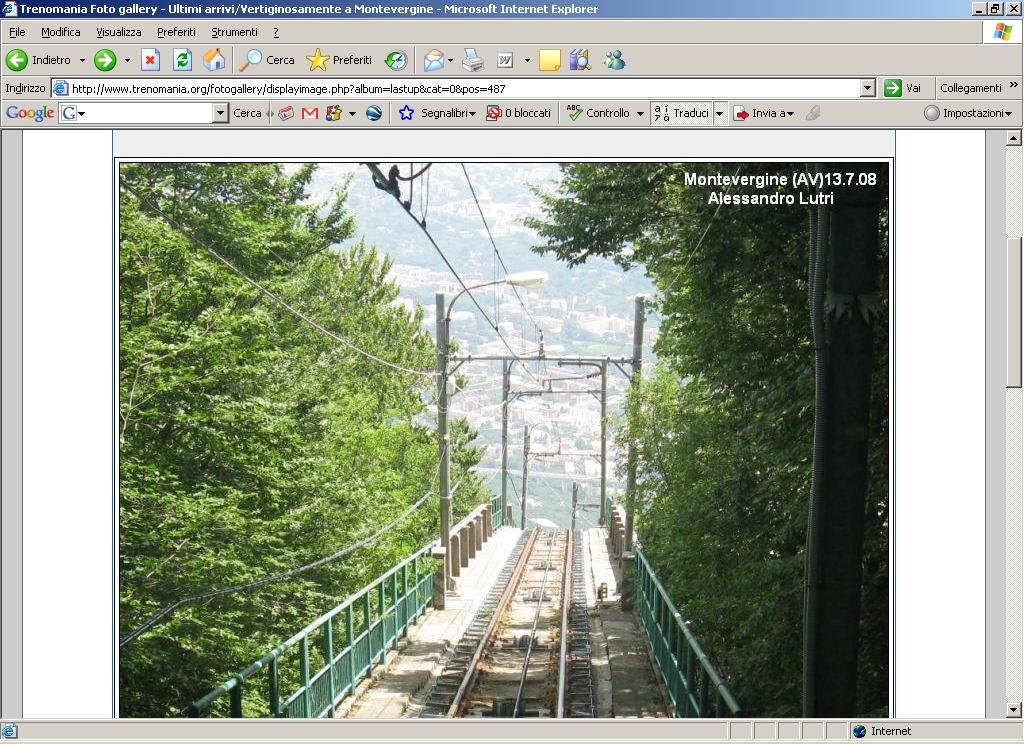
Task: Open the research books icon
Action: pos(580,60)
